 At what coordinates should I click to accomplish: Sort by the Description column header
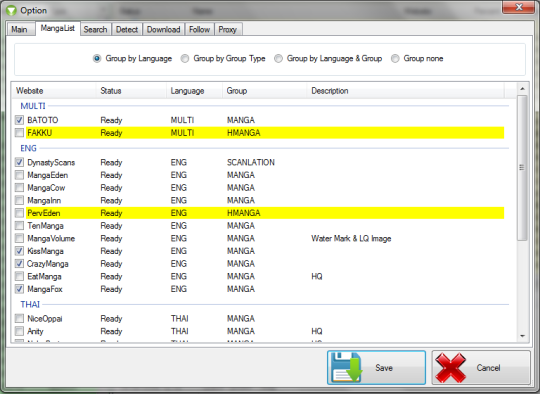[406, 91]
